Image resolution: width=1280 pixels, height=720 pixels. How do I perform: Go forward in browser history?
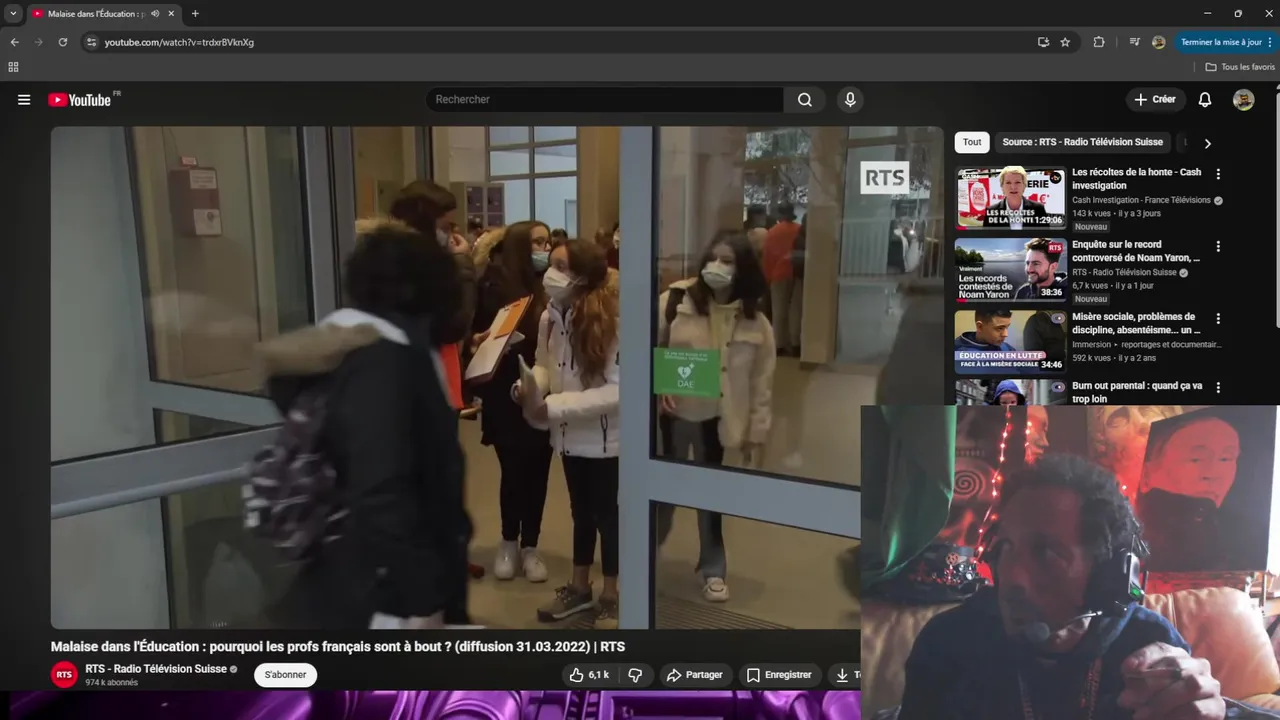coord(39,42)
